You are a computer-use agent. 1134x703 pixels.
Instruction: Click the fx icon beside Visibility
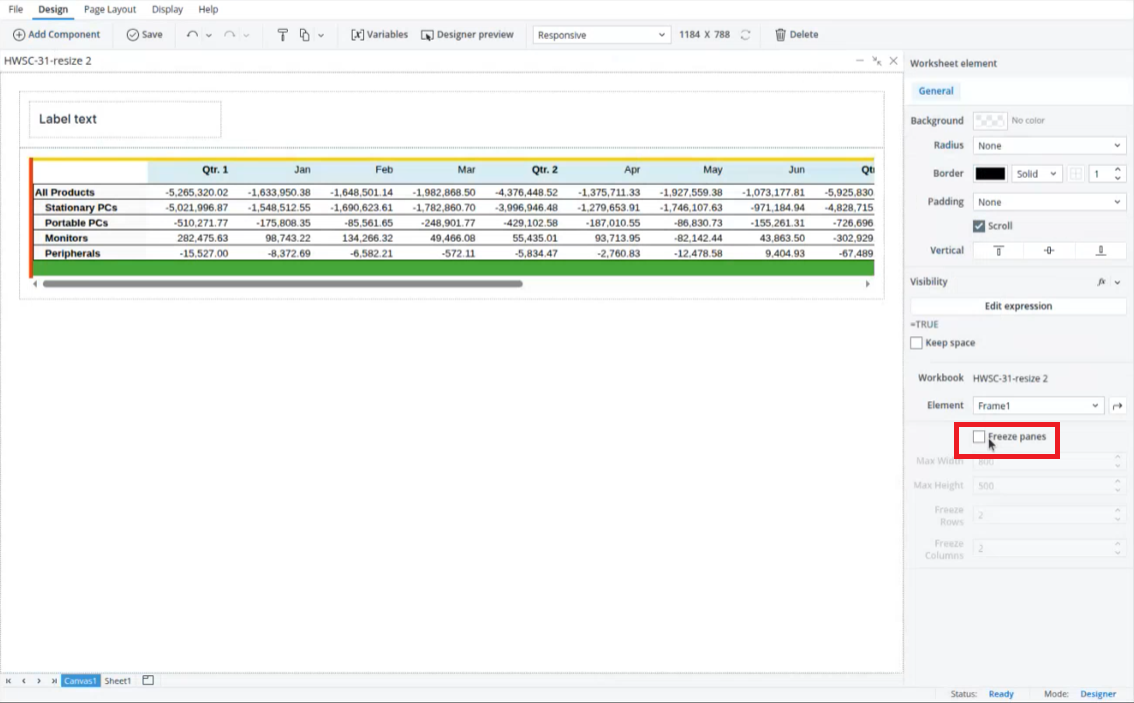click(1102, 282)
